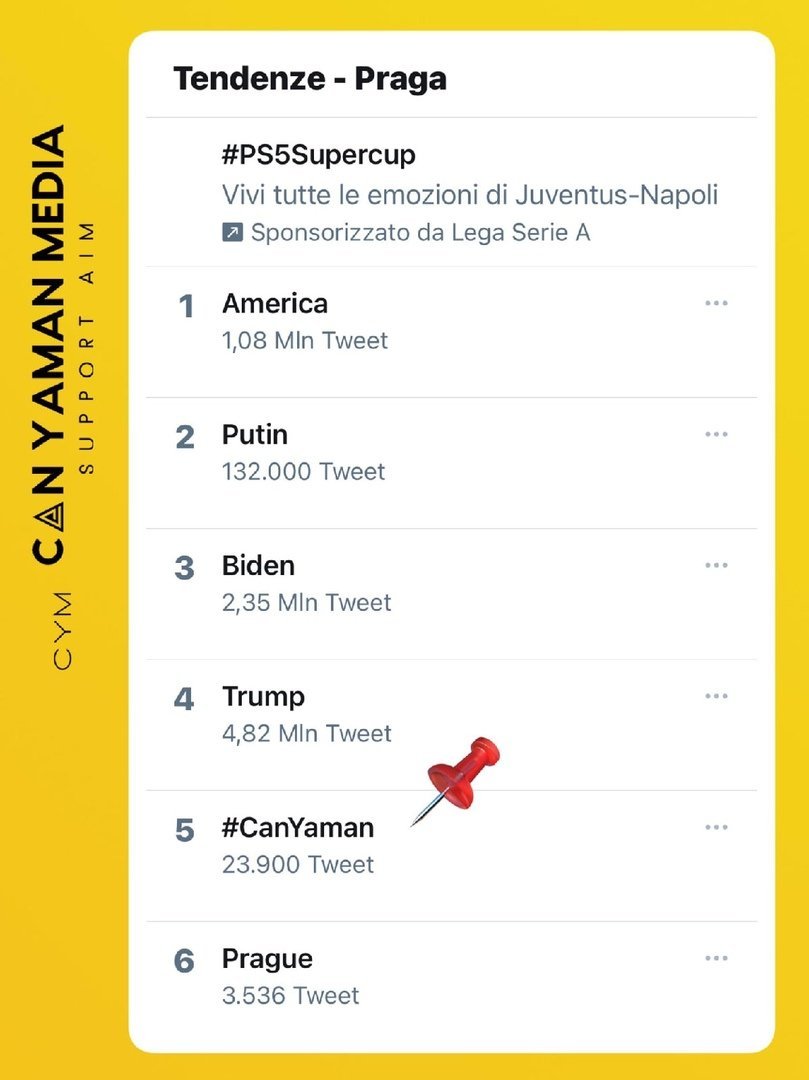Click the Tendenze - Praga header
The height and width of the screenshot is (1080, 809).
coord(310,78)
